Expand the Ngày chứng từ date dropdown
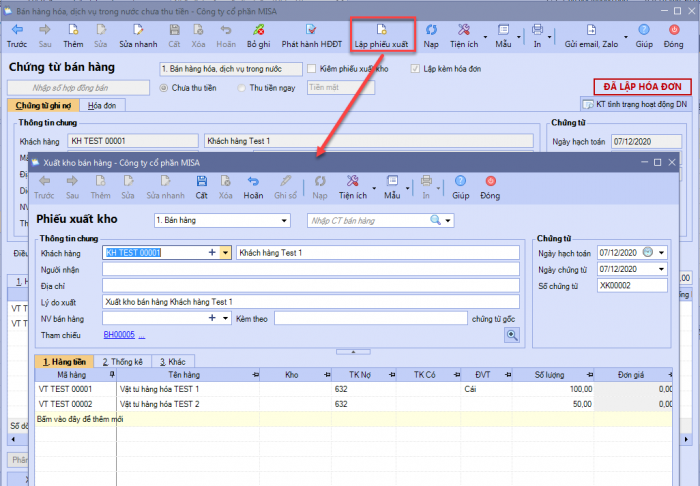Image resolution: width=700 pixels, height=486 pixels. click(661, 269)
